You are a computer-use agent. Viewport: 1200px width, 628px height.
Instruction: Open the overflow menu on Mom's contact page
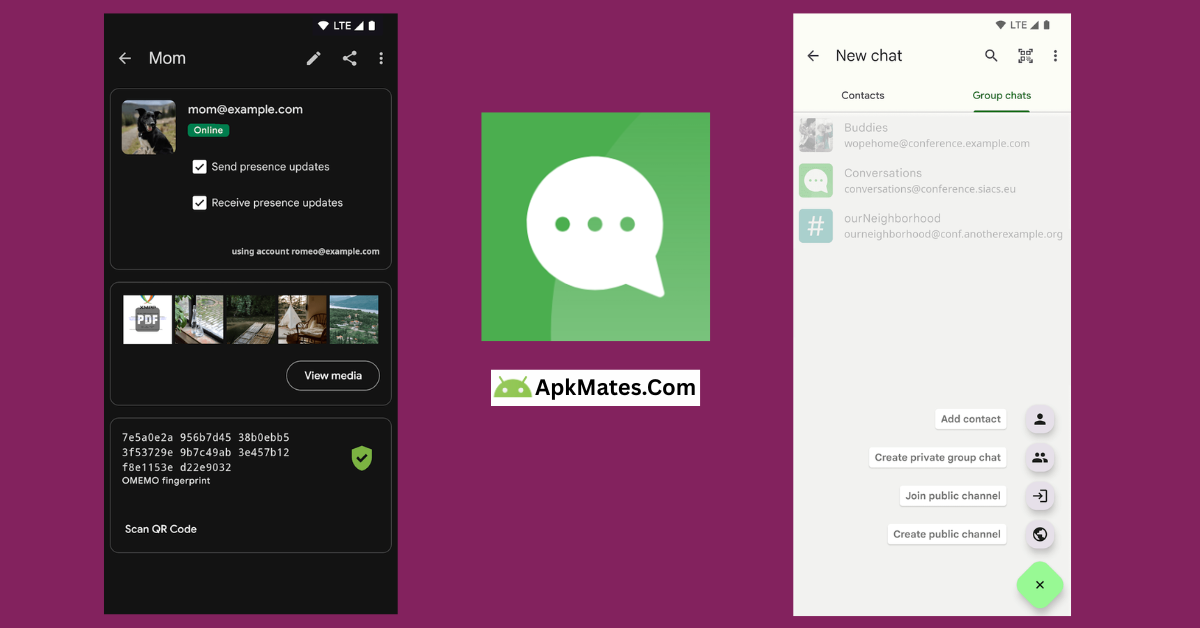click(x=381, y=58)
